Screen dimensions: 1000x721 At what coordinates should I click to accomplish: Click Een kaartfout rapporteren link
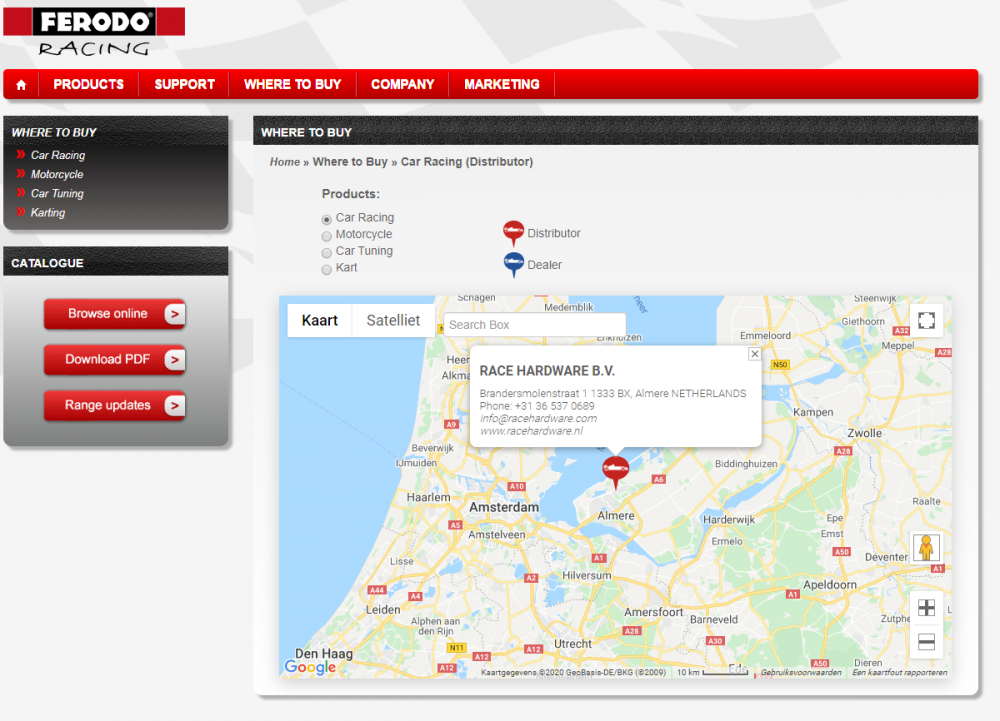pyautogui.click(x=900, y=673)
